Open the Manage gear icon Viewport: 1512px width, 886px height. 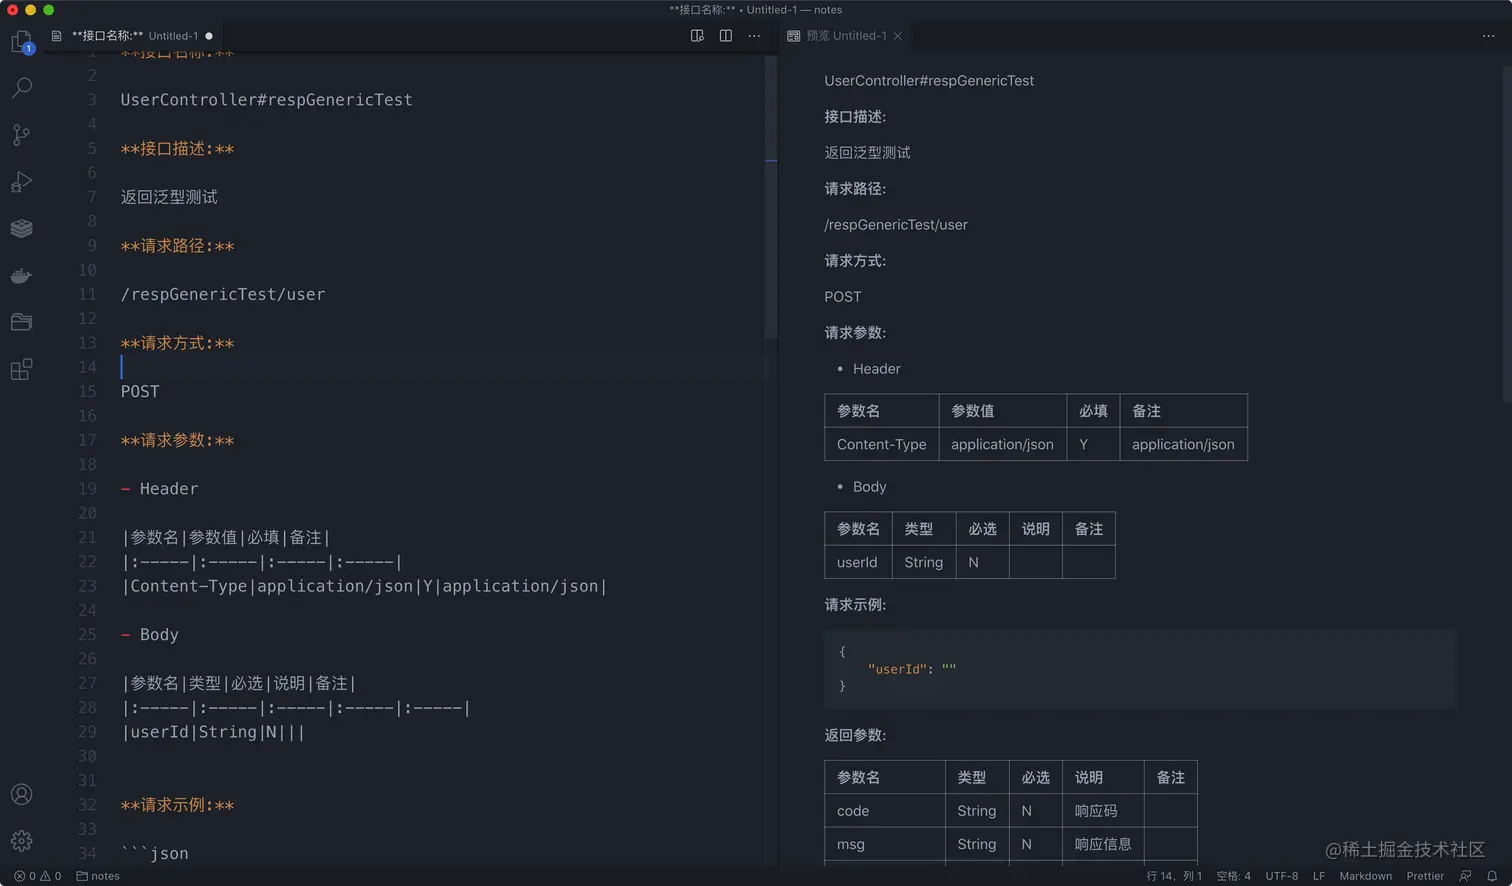[21, 841]
